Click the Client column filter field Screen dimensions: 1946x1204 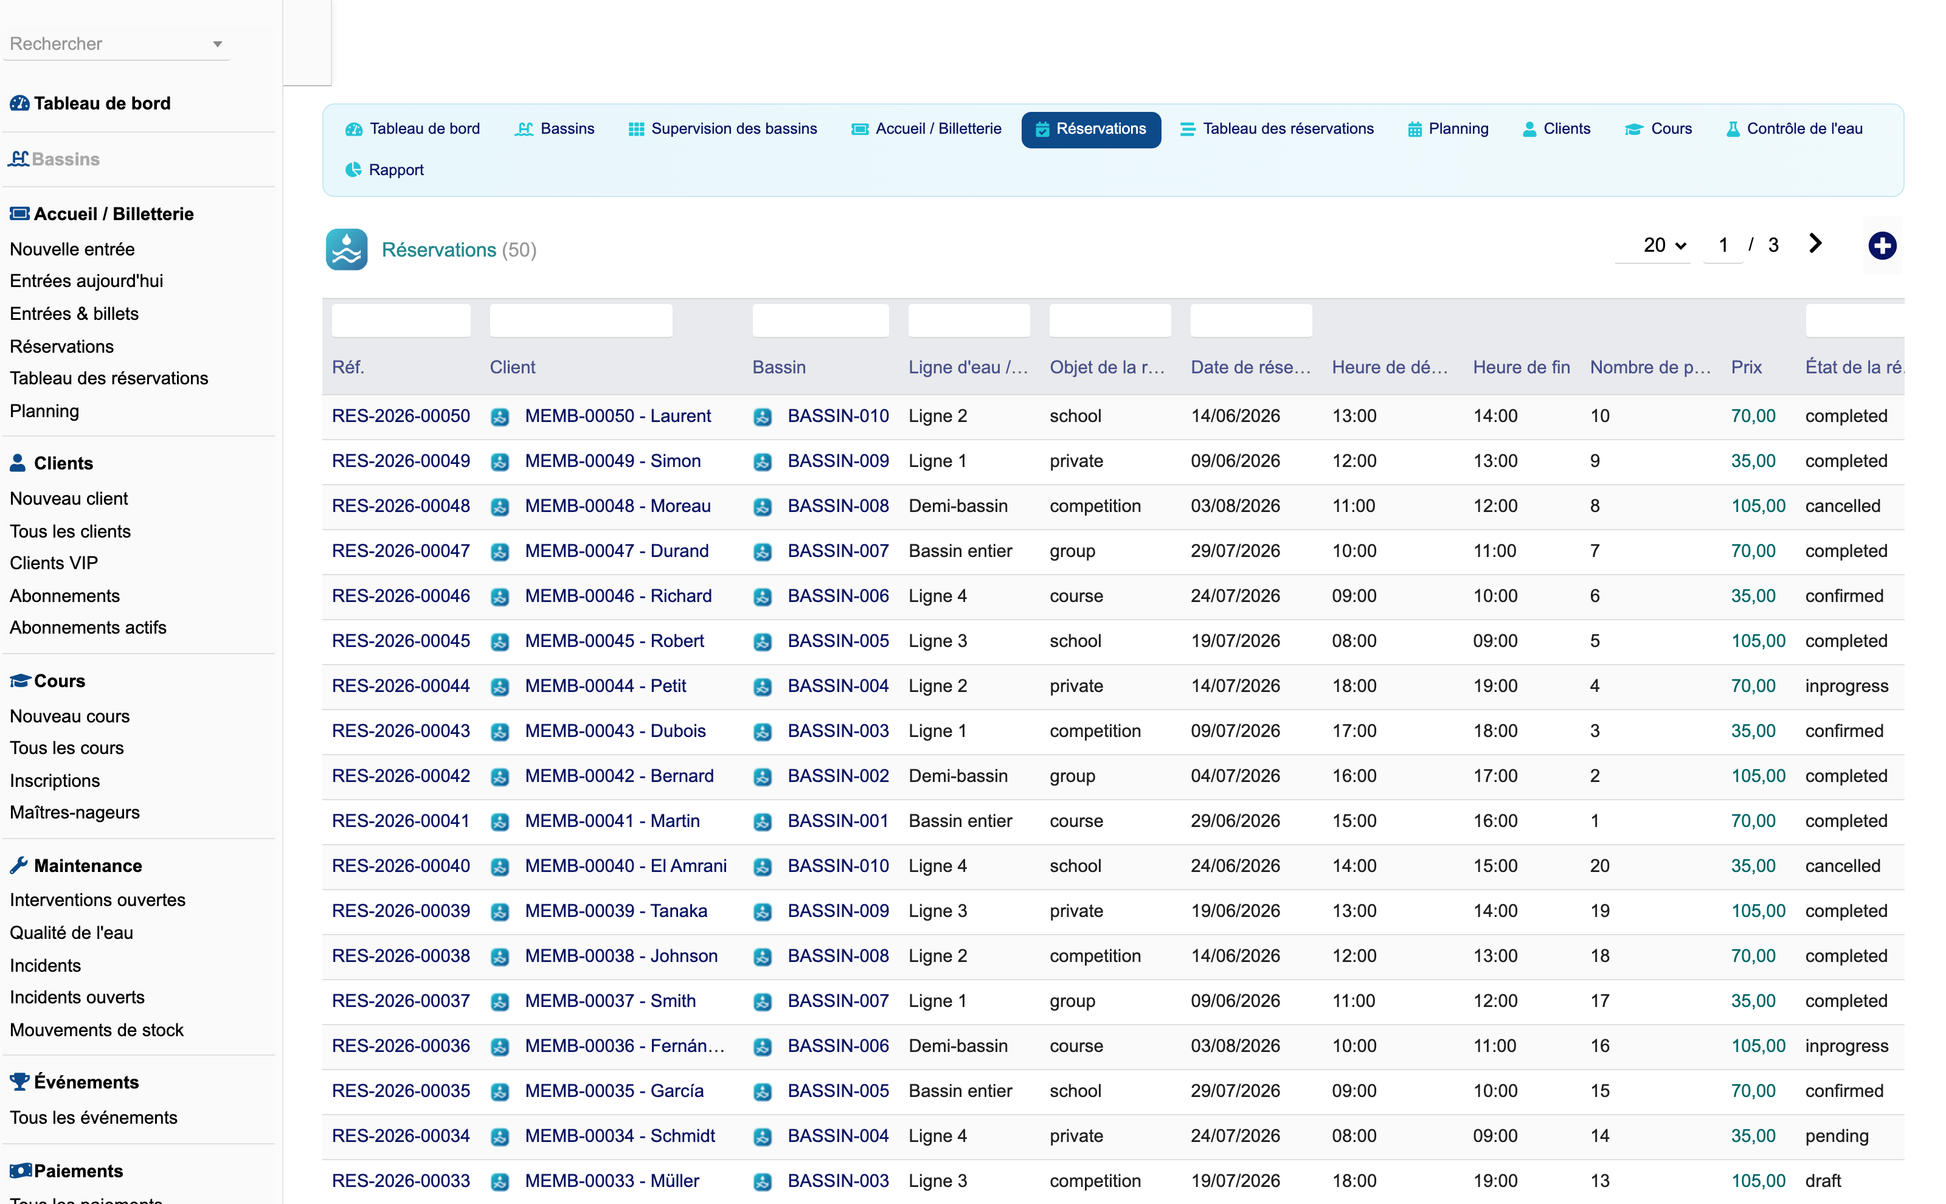click(x=581, y=320)
